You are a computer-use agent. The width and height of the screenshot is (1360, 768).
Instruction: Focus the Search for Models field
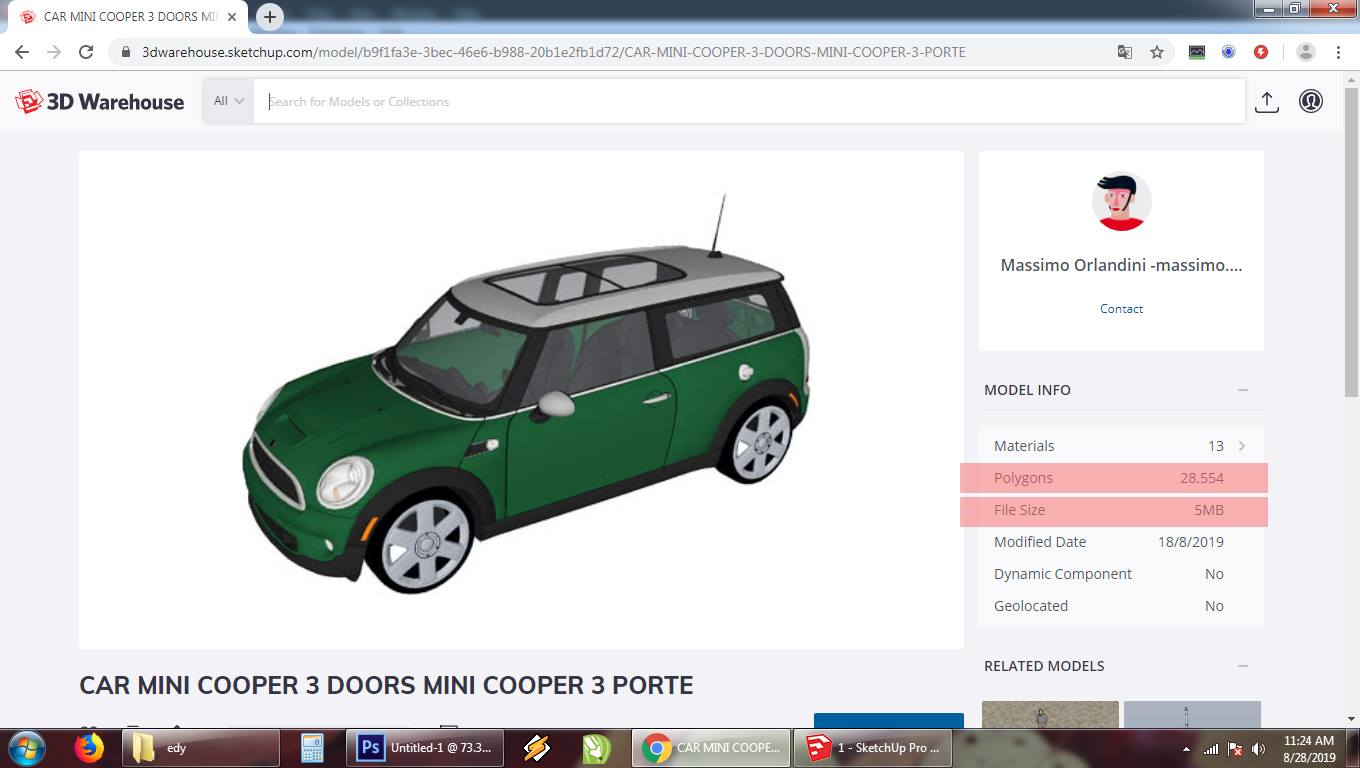point(749,101)
